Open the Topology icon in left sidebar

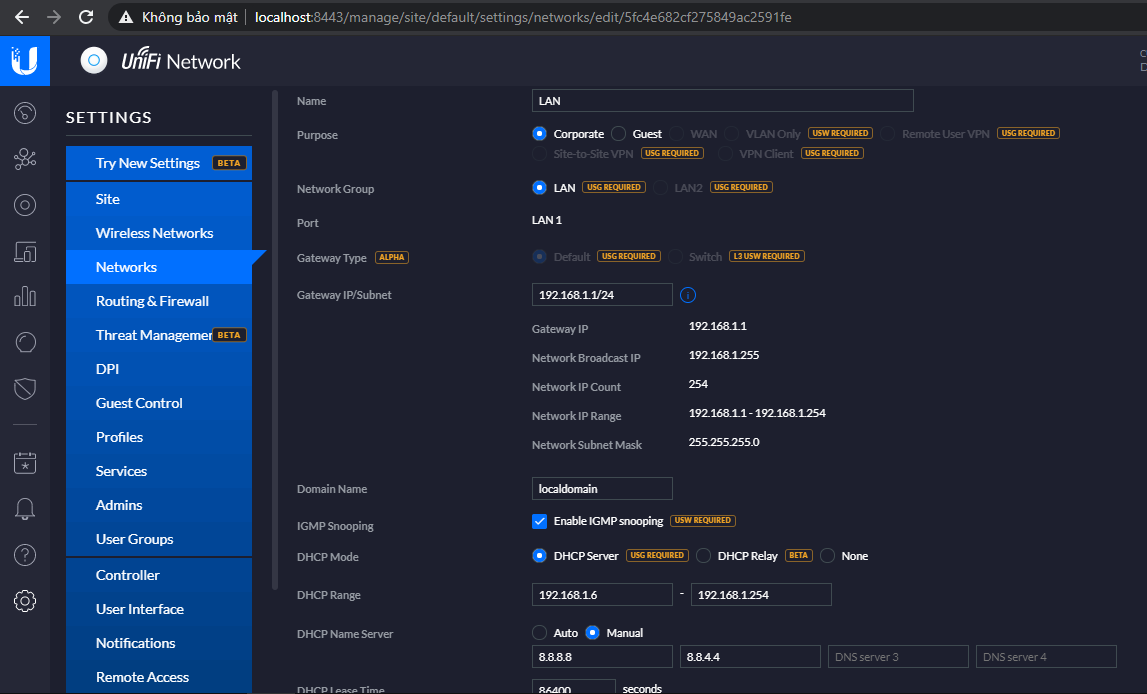click(25, 159)
